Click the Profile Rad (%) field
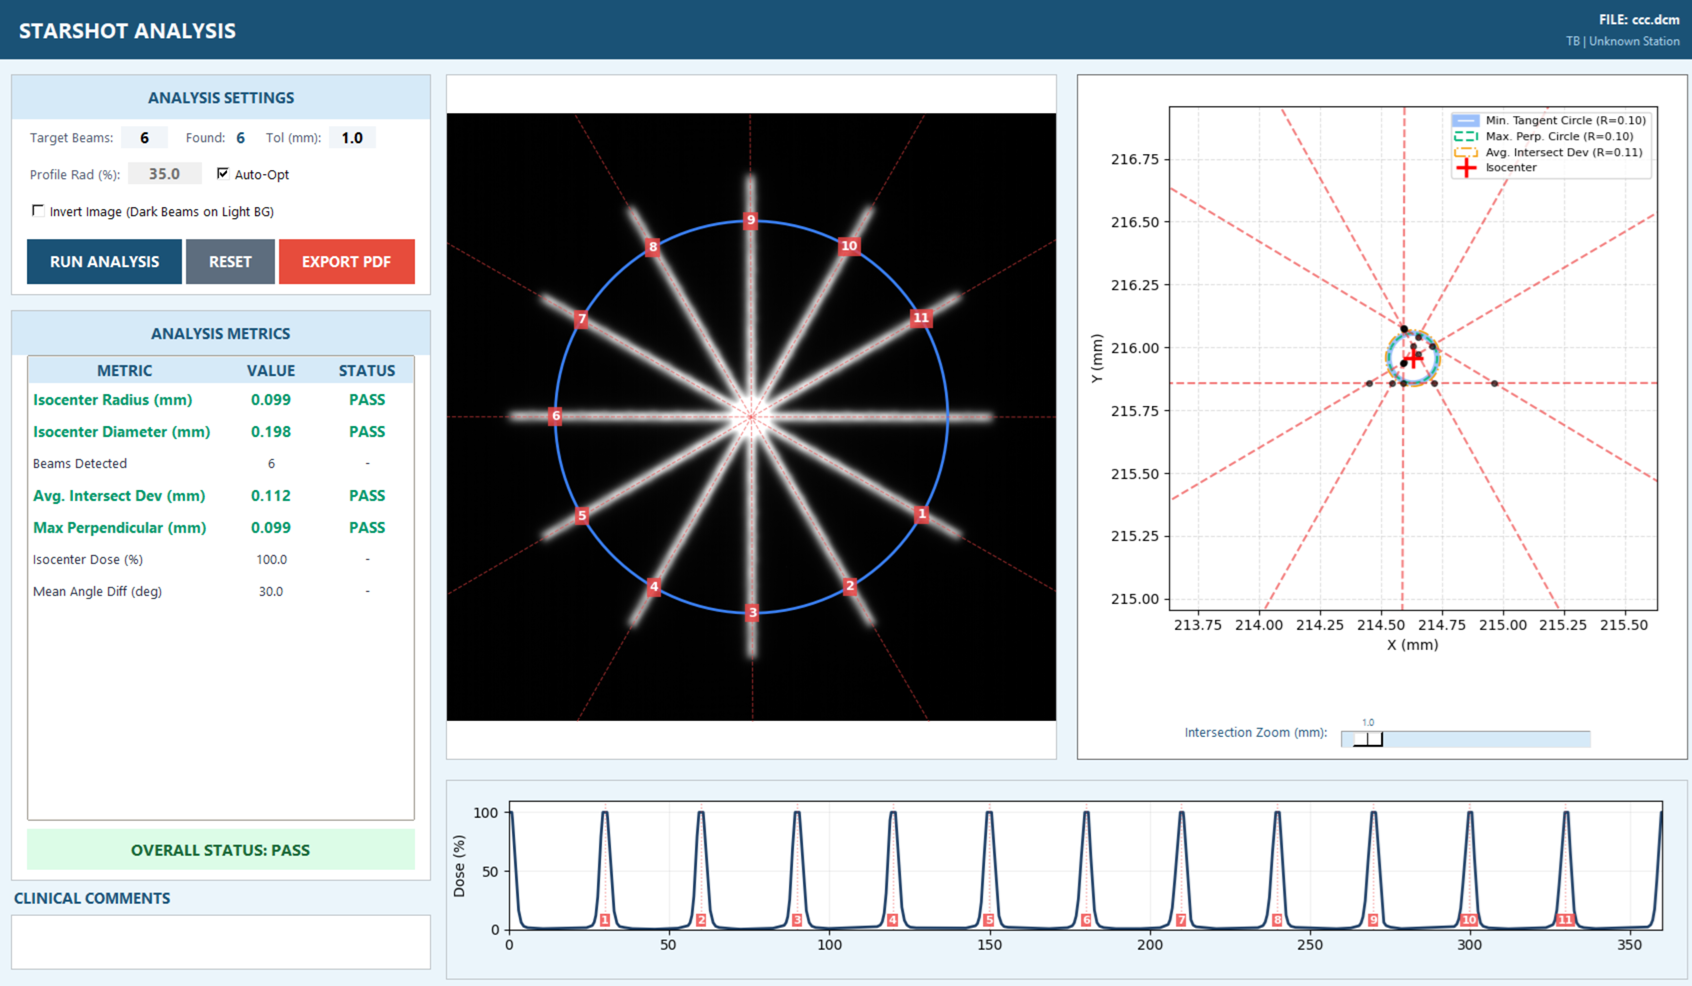 pos(164,174)
